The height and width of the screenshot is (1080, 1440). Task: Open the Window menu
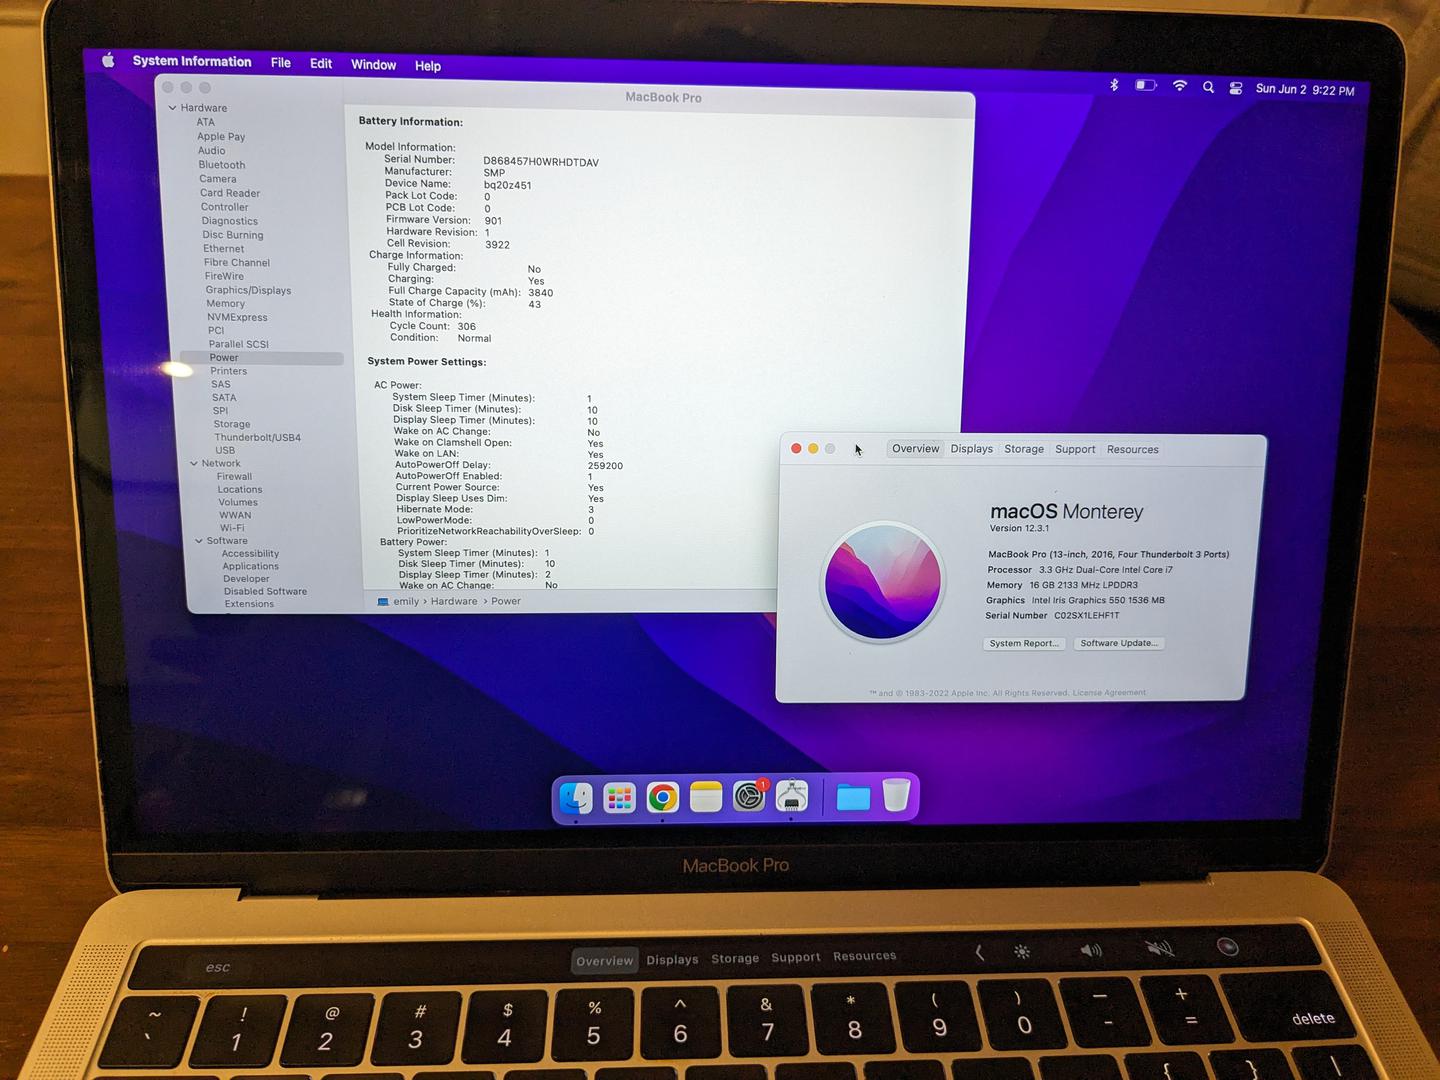[x=373, y=64]
